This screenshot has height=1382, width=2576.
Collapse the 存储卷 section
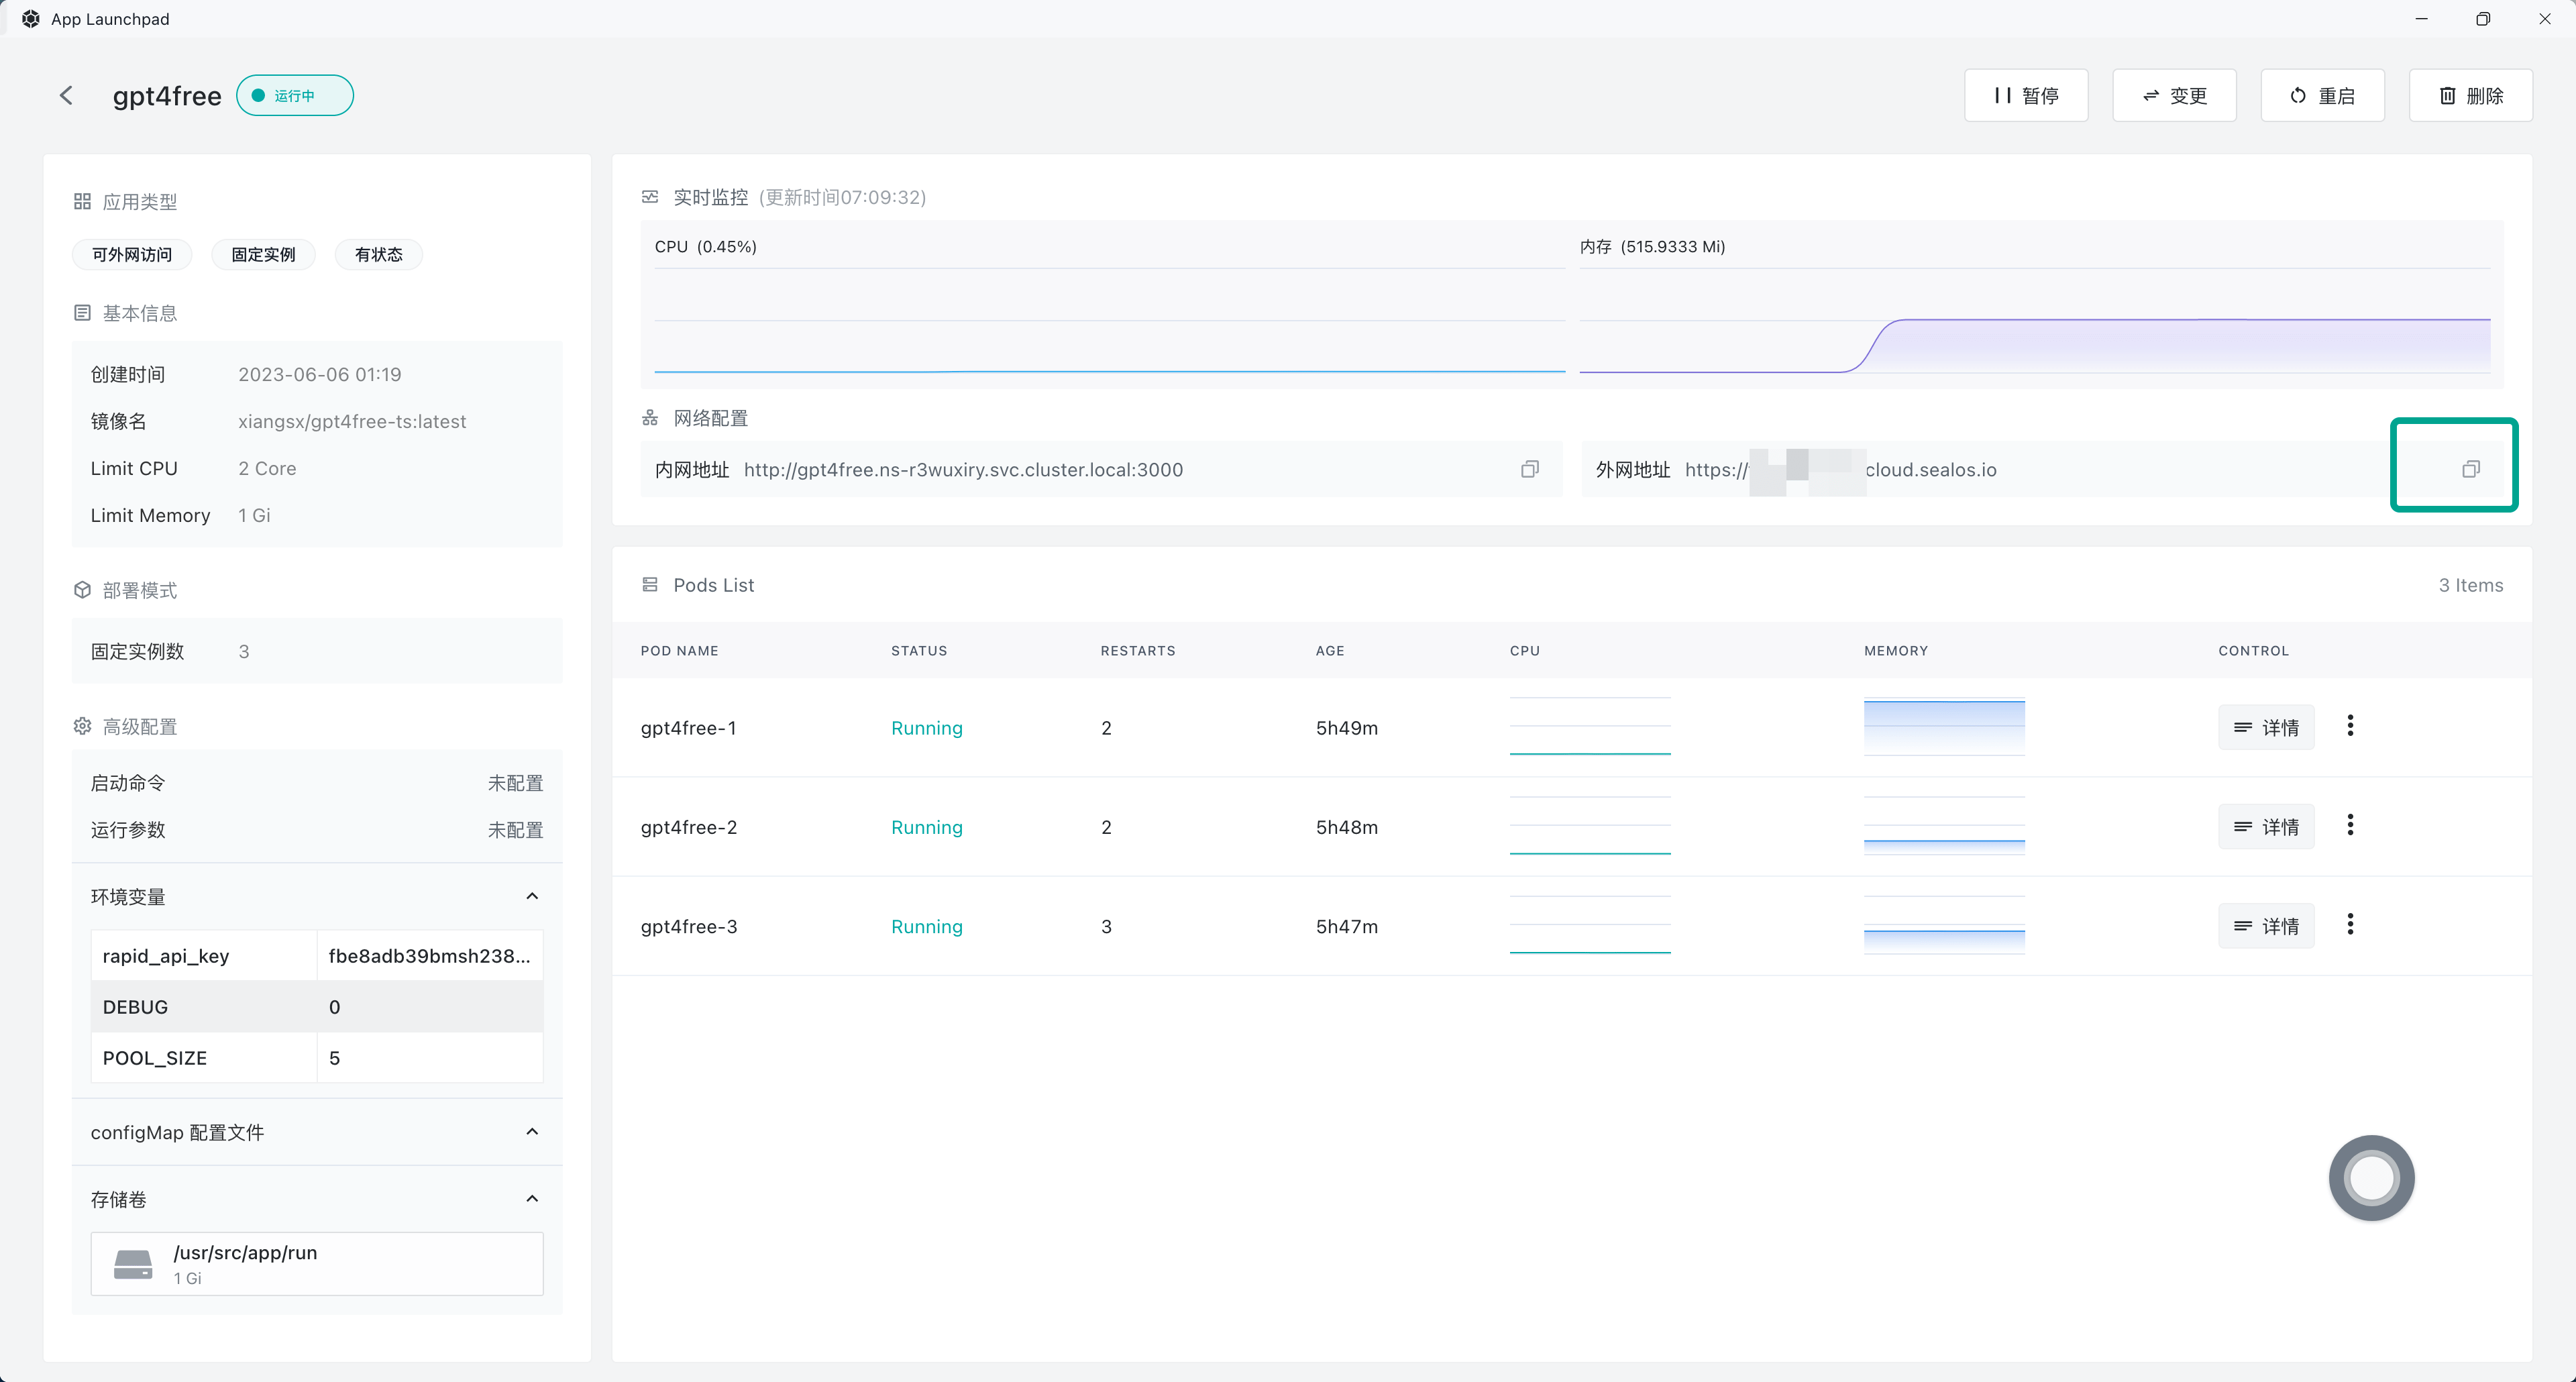click(x=532, y=1199)
